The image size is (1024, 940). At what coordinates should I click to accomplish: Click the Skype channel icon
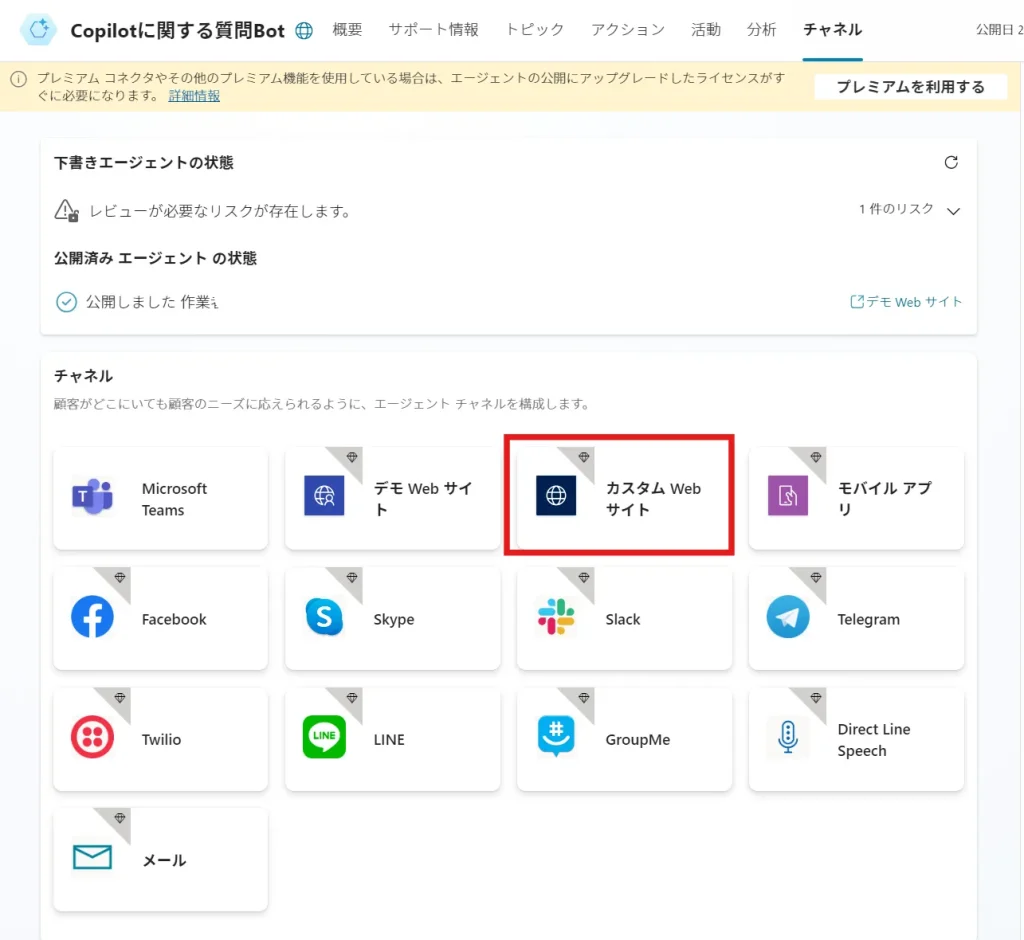(324, 618)
